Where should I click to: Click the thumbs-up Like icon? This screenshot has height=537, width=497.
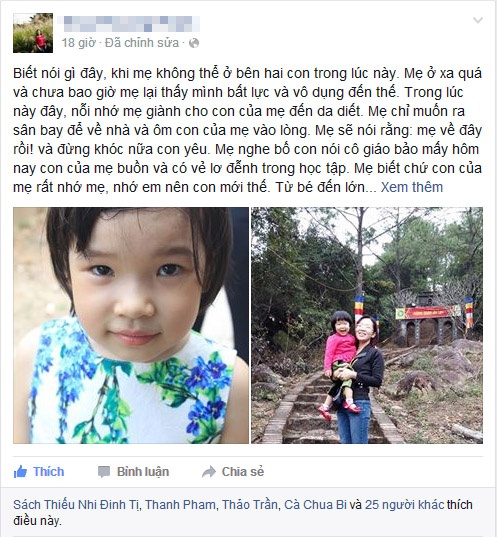click(x=20, y=472)
